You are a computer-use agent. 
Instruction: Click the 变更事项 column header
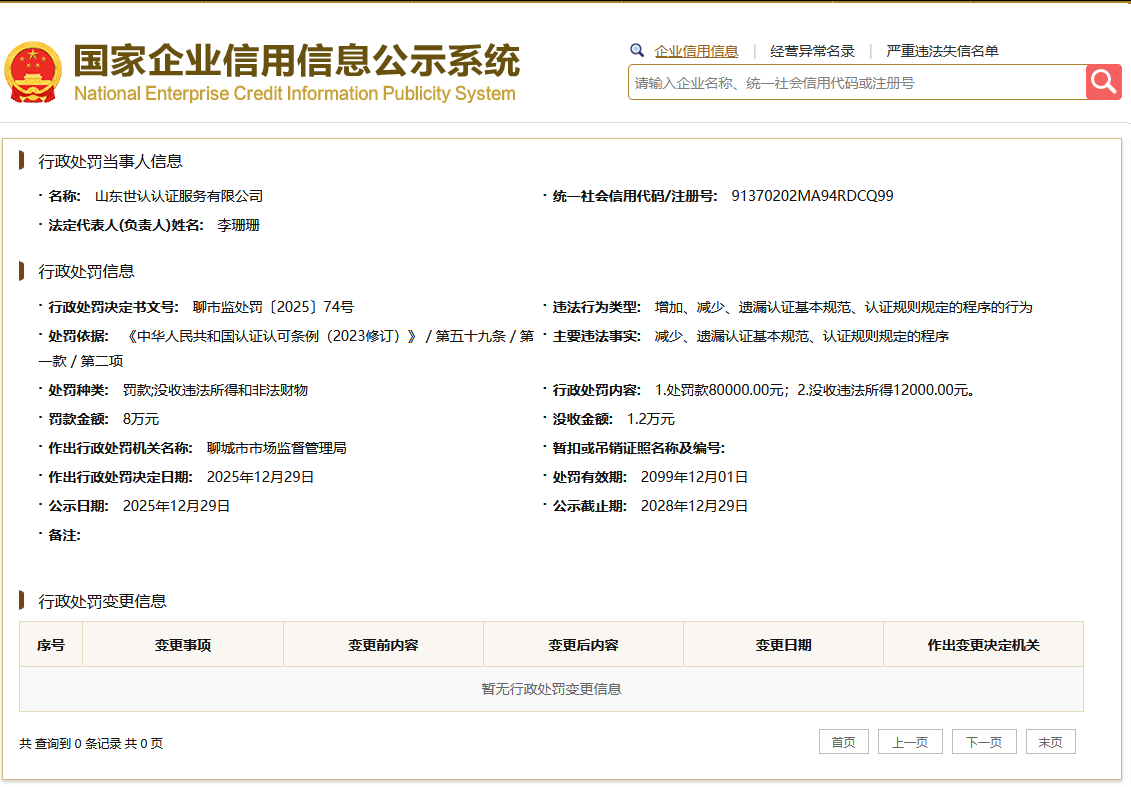pyautogui.click(x=183, y=645)
